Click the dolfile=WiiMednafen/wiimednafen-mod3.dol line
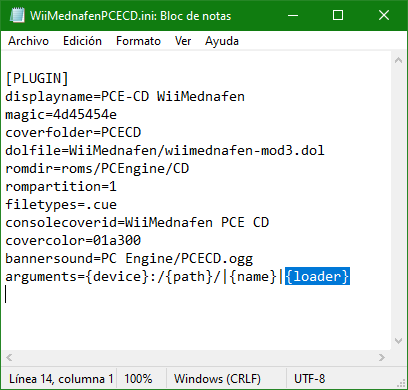The image size is (408, 390). (x=165, y=151)
